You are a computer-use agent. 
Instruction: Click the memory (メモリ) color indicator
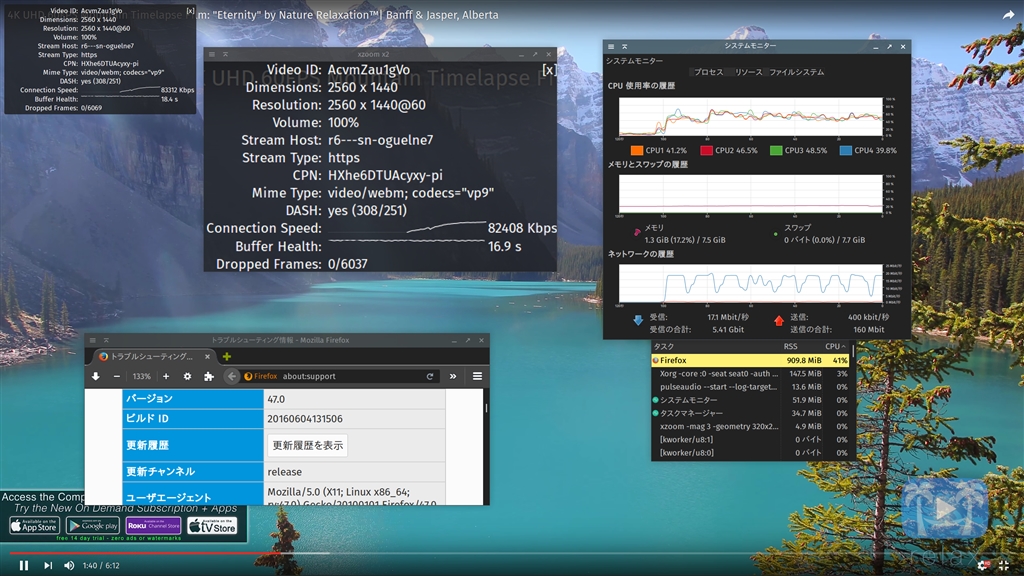point(637,232)
